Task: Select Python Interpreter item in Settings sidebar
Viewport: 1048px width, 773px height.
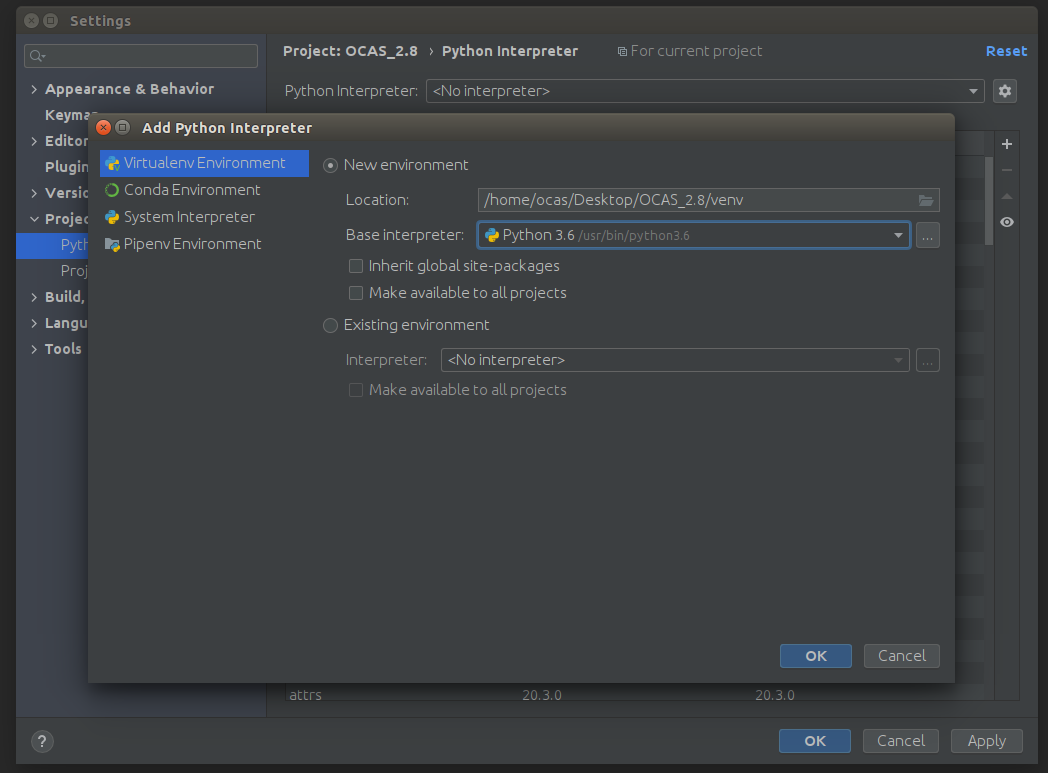Action: (53, 245)
